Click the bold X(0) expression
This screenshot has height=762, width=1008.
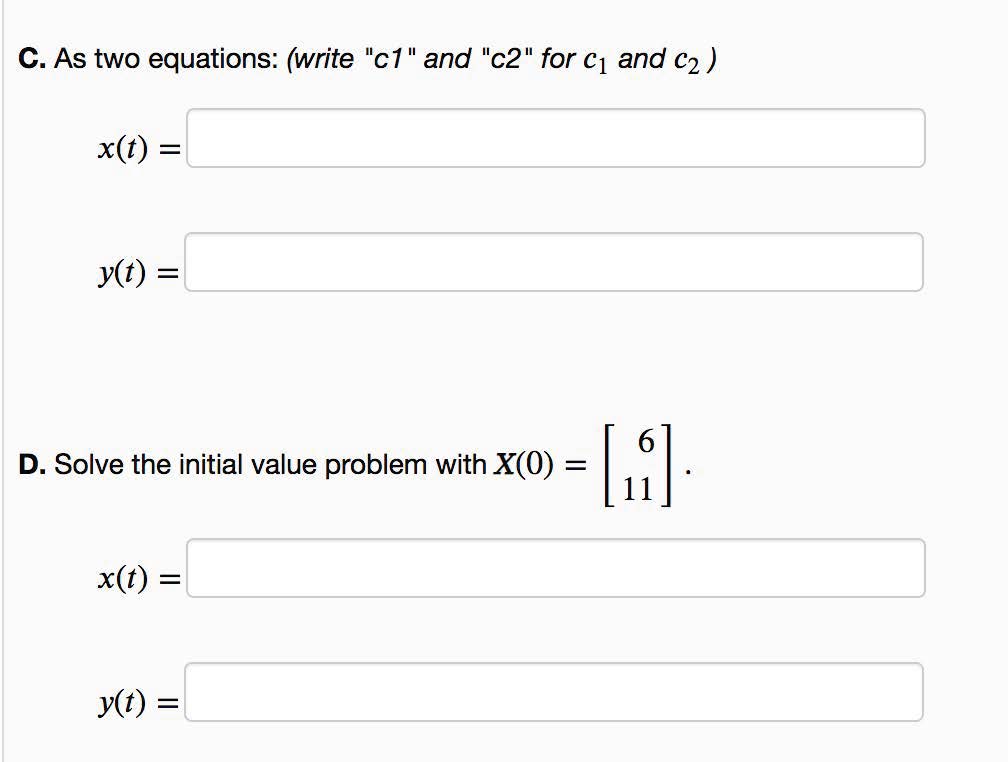point(522,465)
